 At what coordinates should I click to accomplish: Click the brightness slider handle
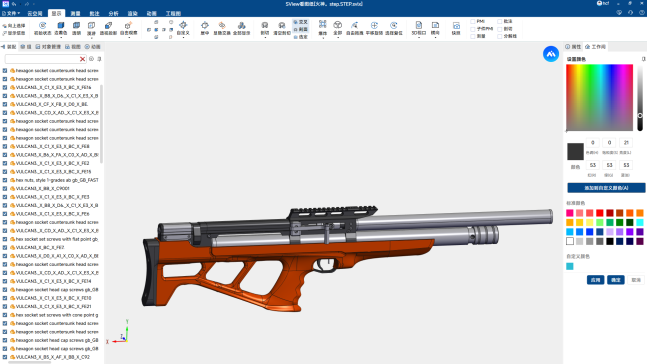640,116
